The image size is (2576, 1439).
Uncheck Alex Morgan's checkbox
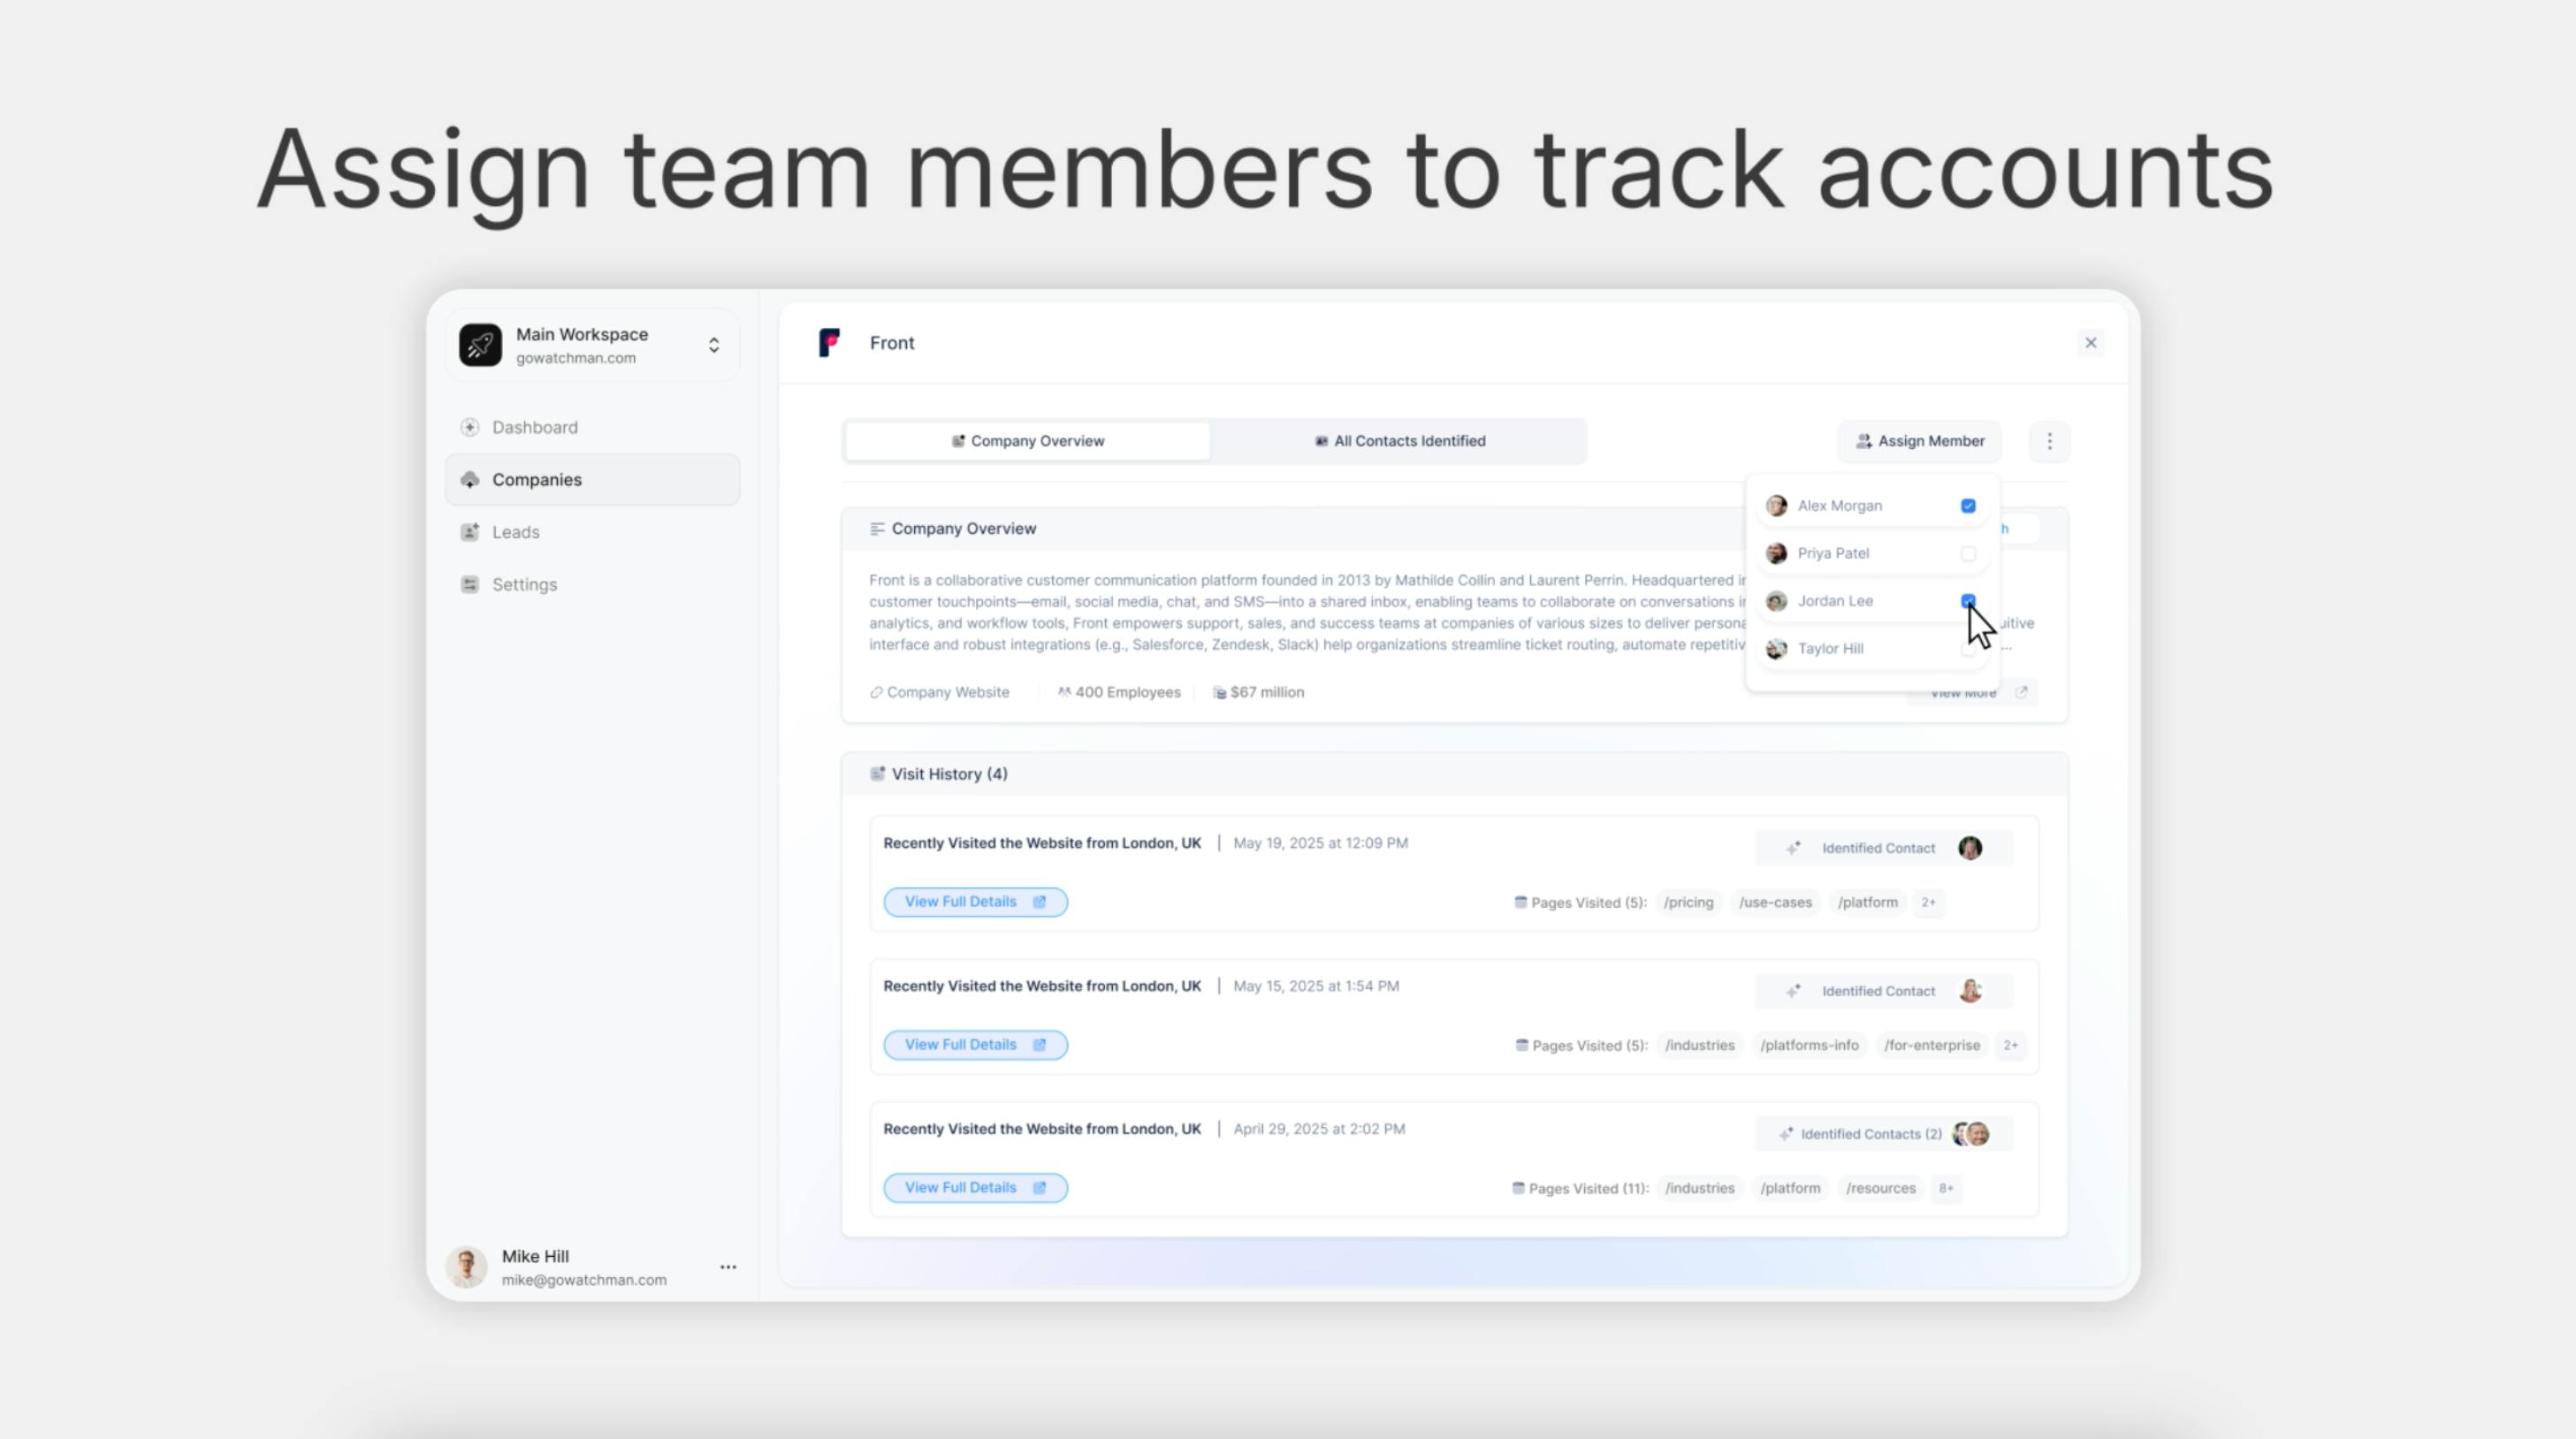pos(1968,506)
